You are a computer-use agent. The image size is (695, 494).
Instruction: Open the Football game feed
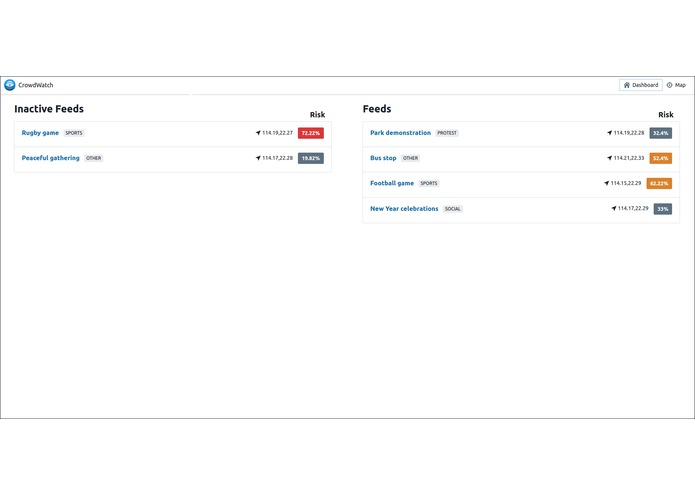(392, 183)
